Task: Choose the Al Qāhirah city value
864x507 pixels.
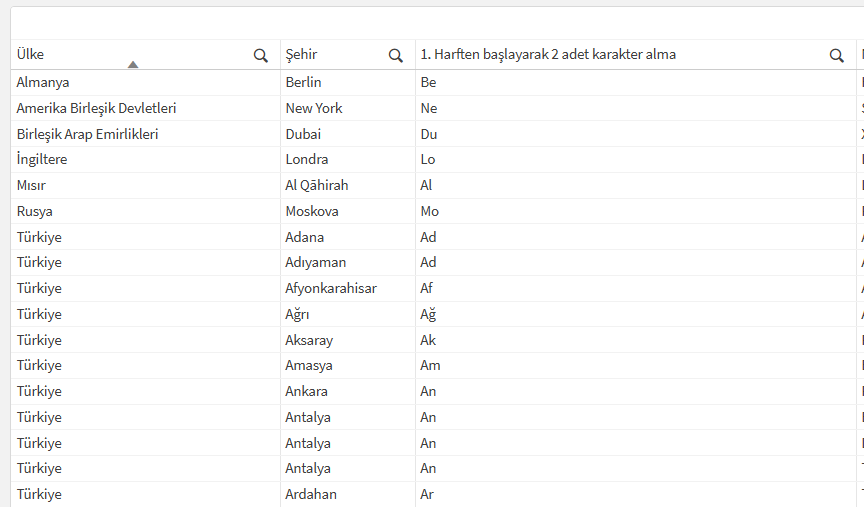Action: [x=317, y=185]
